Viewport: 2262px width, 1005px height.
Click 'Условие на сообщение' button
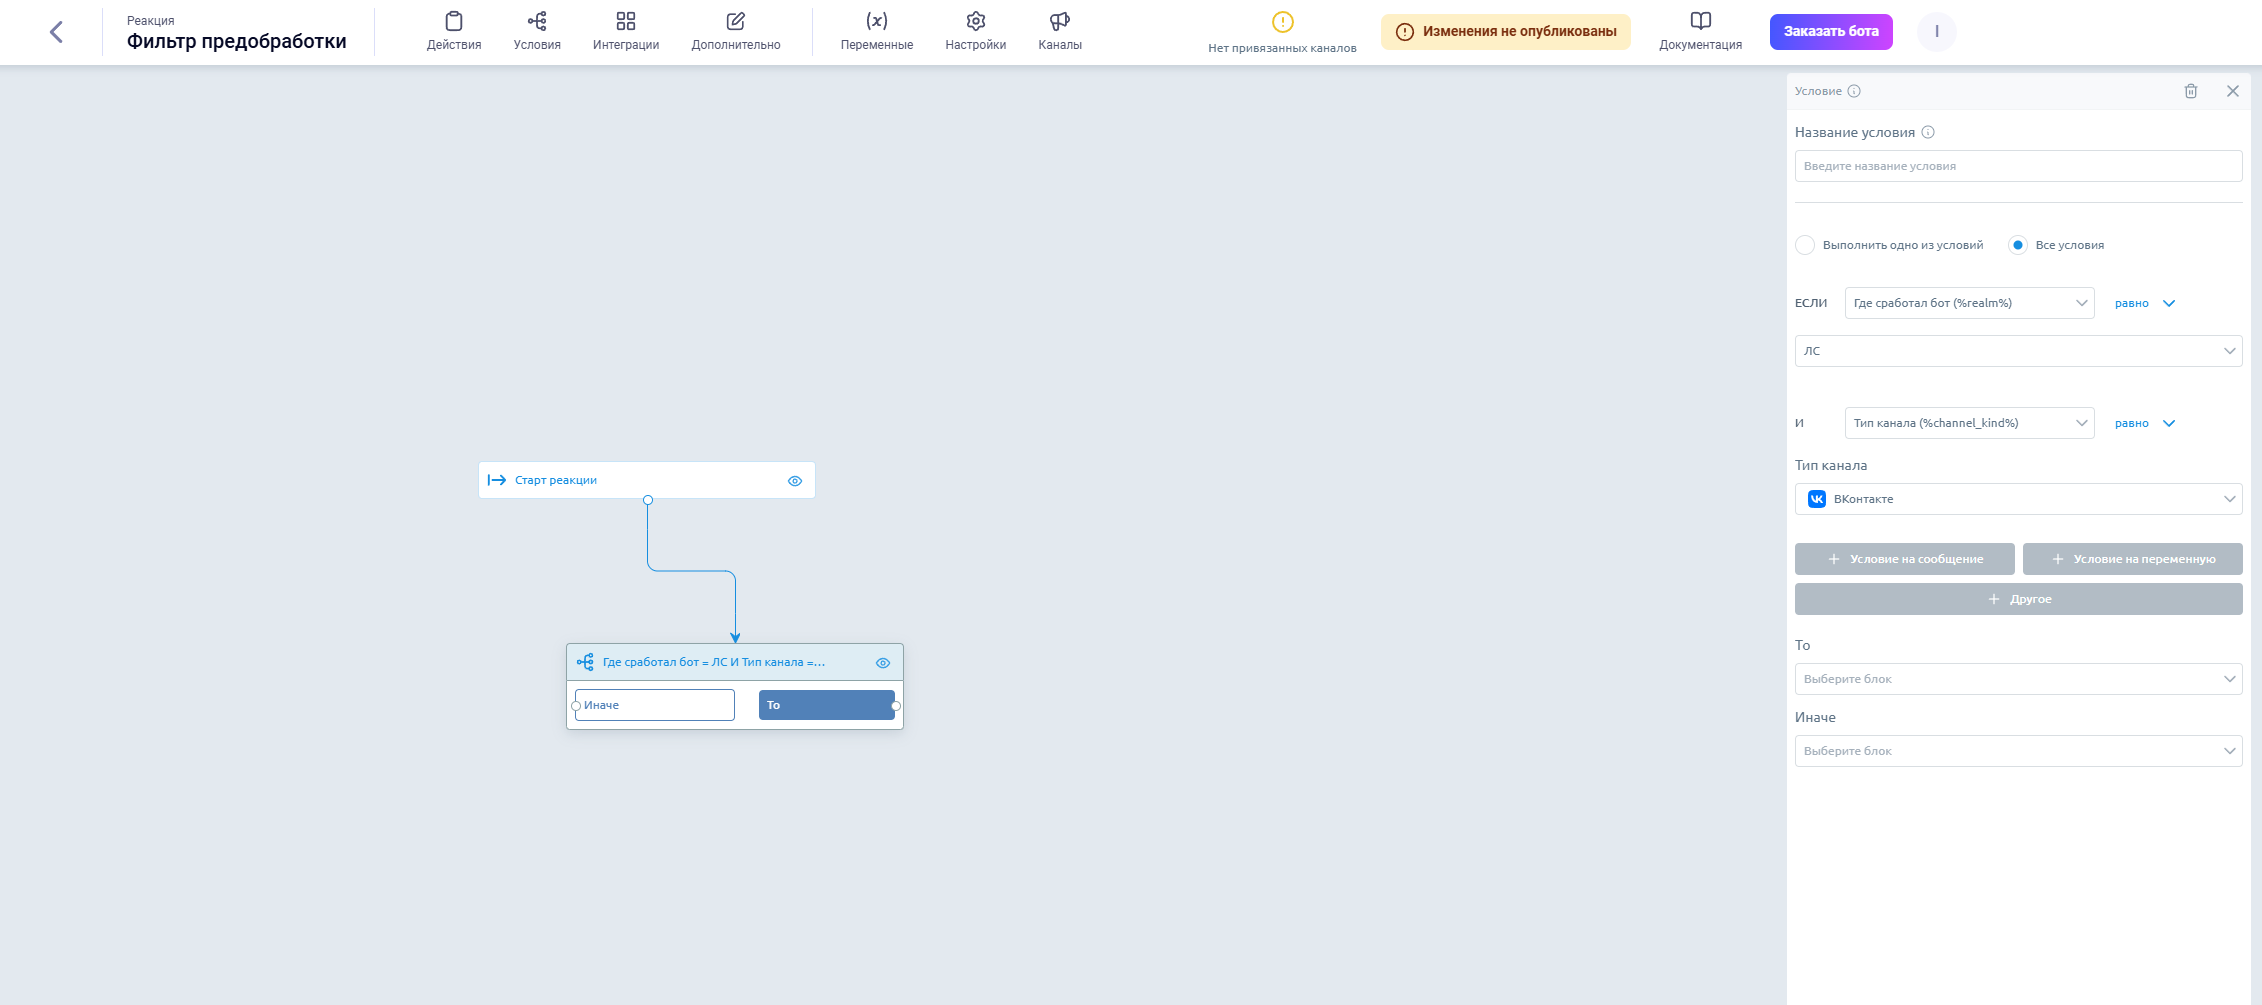click(x=1904, y=559)
